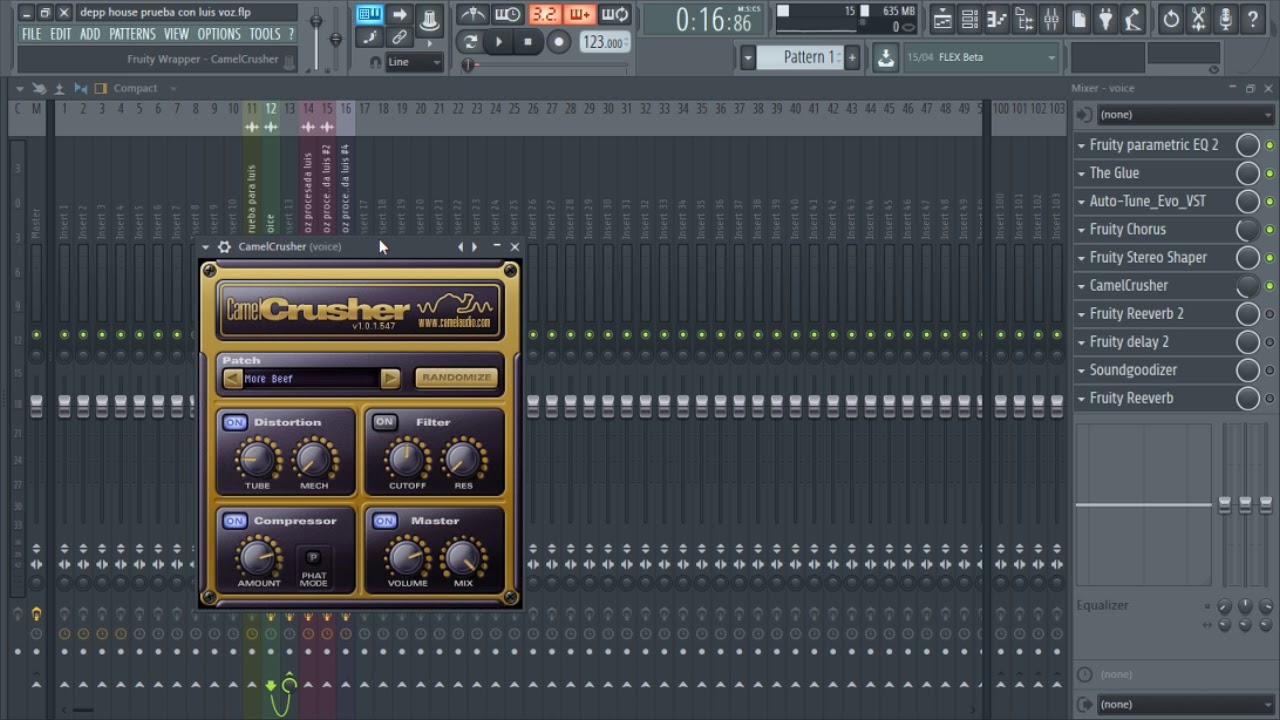Click the download icon beside FLEX Beta
Screen dimensions: 1280x720
point(886,58)
